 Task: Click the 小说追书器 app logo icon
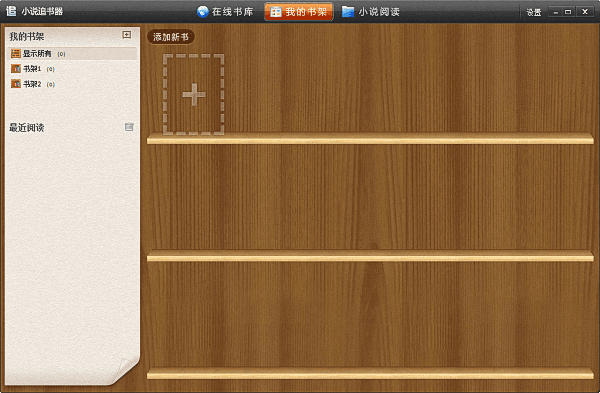click(11, 11)
